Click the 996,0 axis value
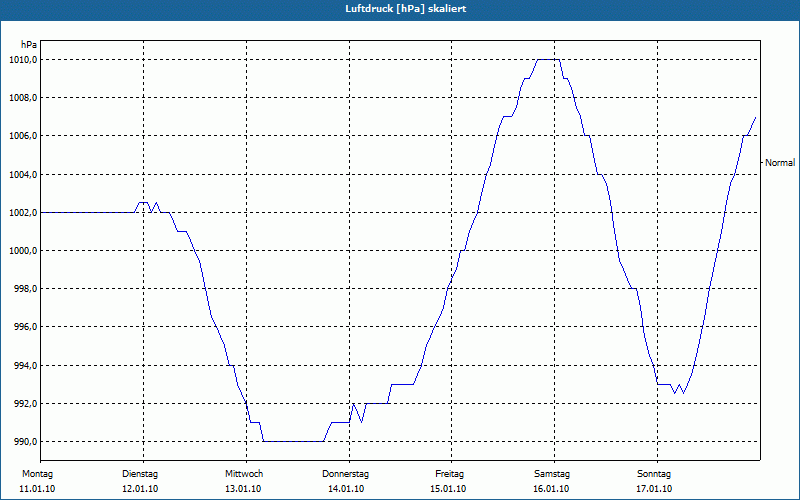800x500 pixels. (x=26, y=327)
